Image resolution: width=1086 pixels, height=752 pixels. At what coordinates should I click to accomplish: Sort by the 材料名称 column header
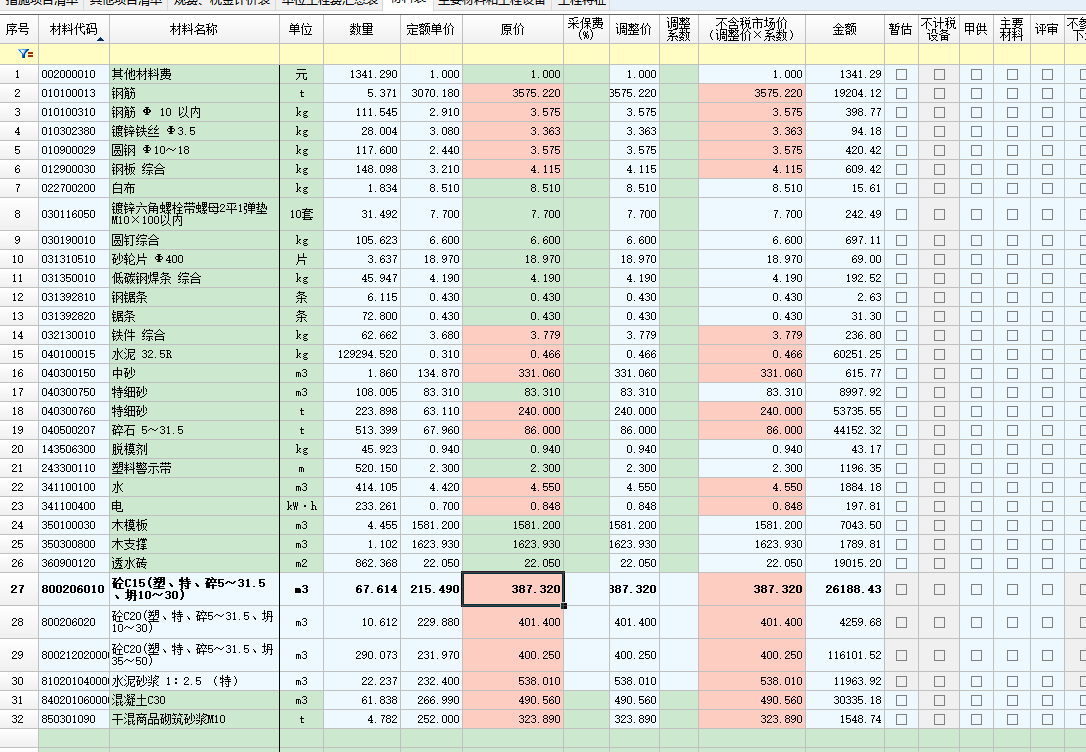pyautogui.click(x=194, y=29)
